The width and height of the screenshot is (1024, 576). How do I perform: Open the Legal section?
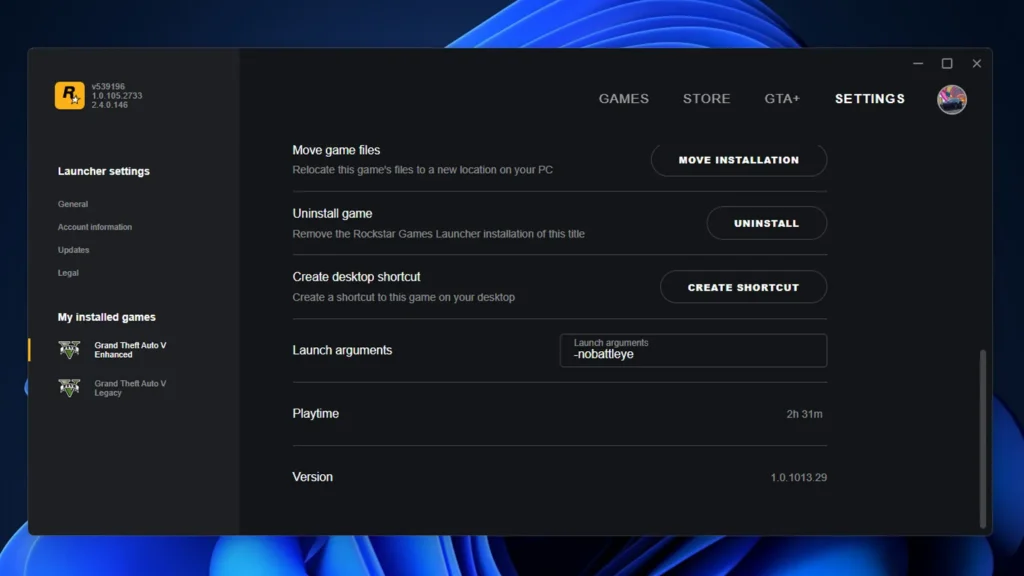click(x=67, y=272)
